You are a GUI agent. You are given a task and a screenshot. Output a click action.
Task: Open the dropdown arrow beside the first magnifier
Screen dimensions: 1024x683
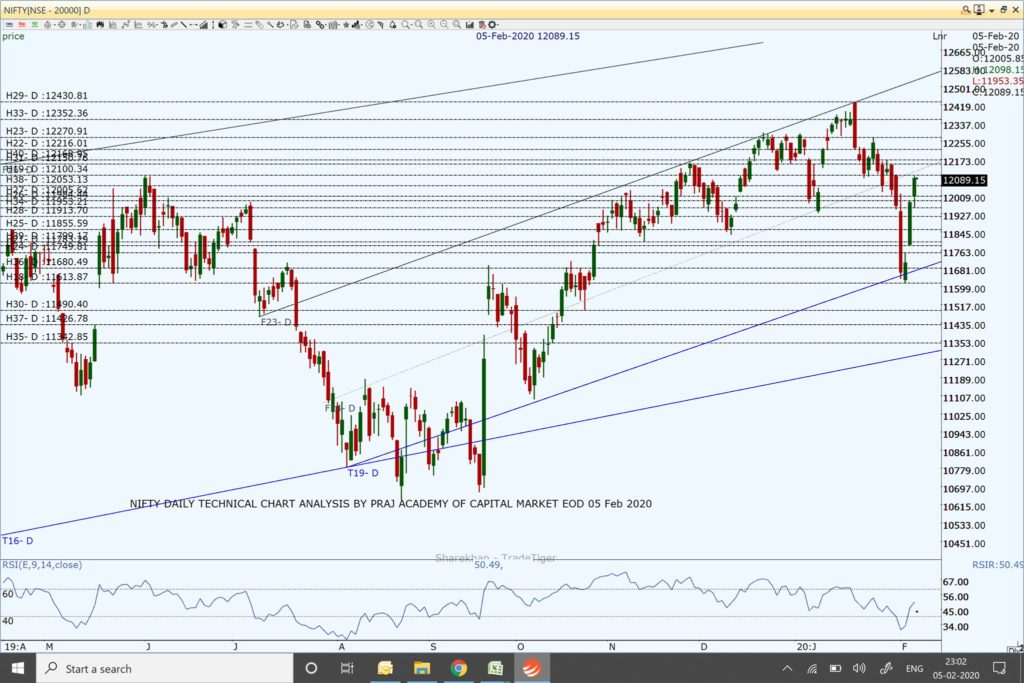pyautogui.click(x=411, y=25)
